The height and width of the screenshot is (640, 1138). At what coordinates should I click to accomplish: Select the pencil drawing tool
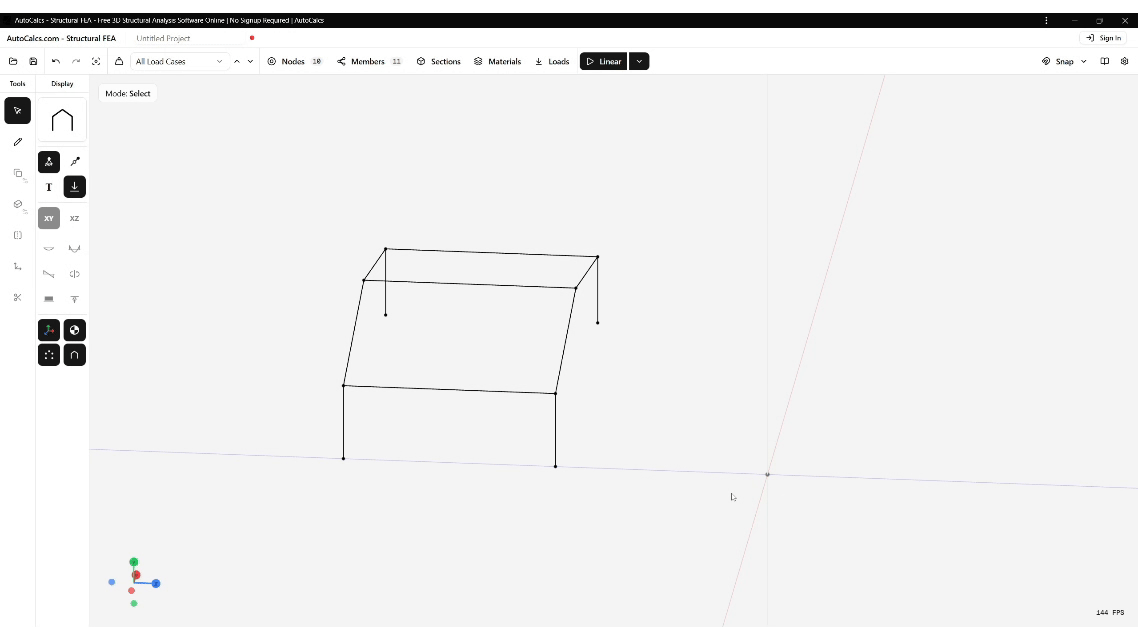tap(17, 141)
